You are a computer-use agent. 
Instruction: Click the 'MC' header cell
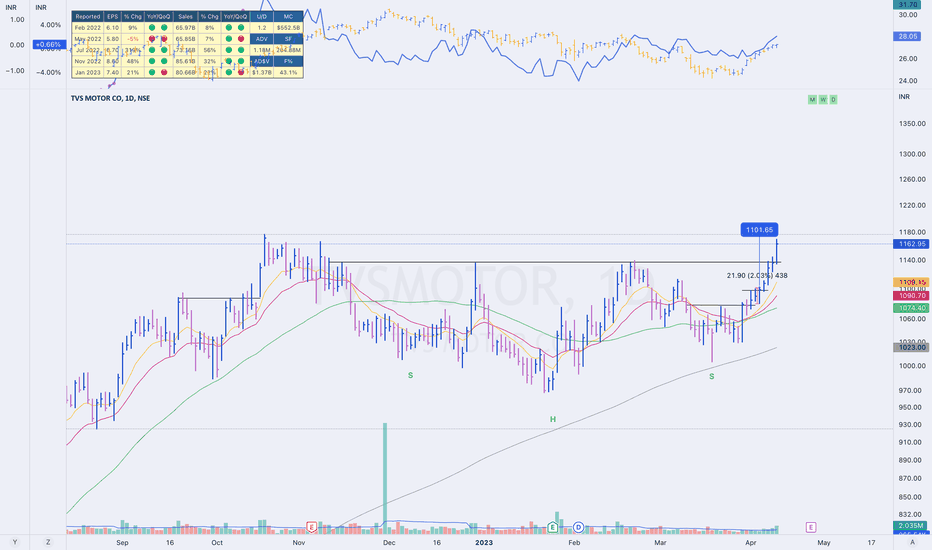[288, 17]
